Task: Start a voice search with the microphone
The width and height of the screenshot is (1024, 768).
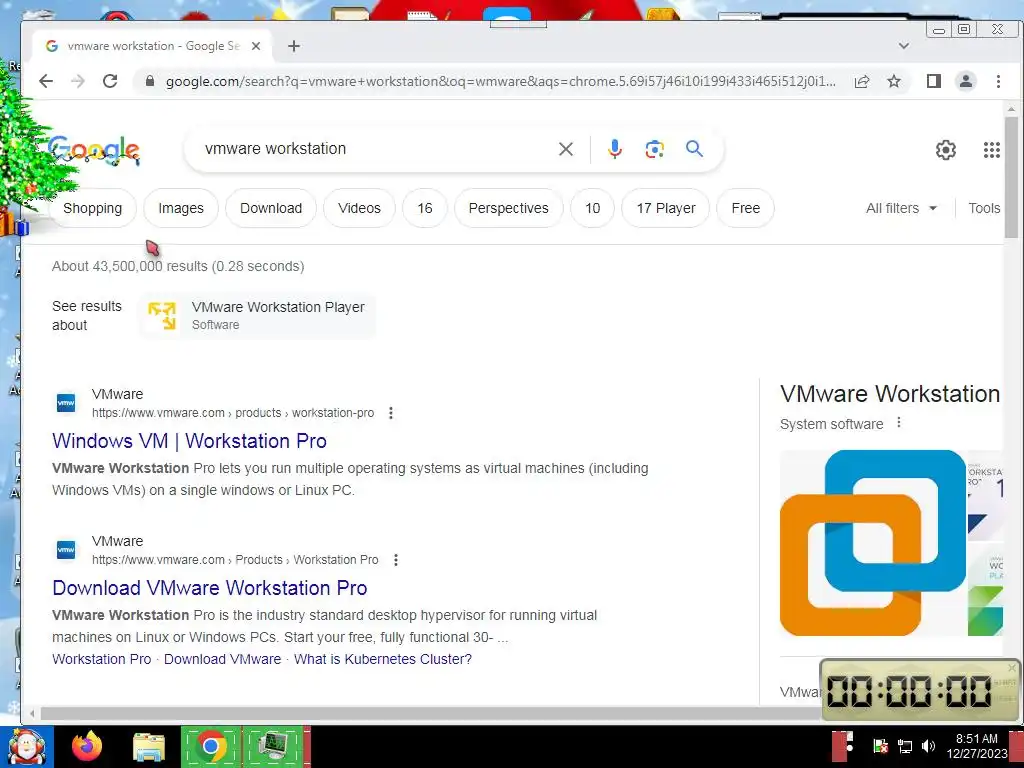Action: point(615,149)
